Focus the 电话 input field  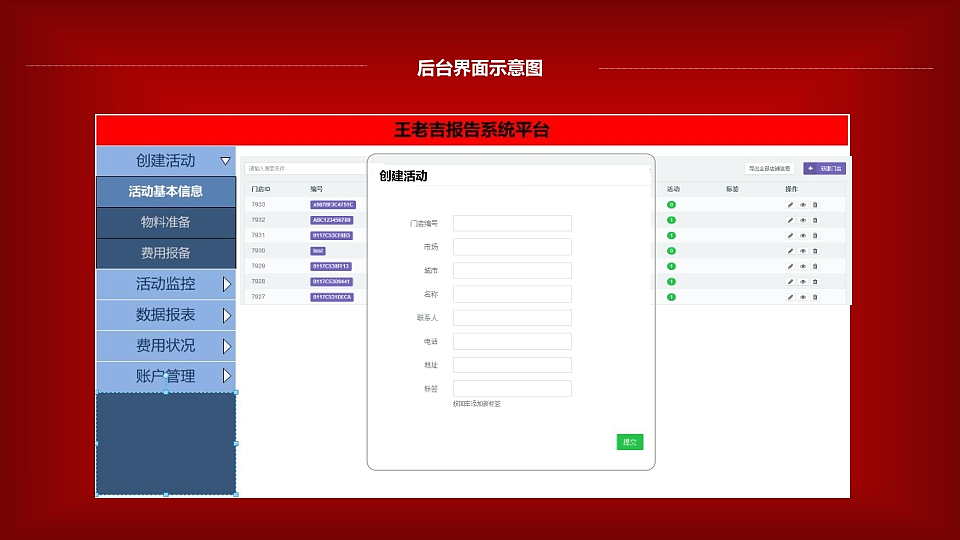[x=512, y=342]
